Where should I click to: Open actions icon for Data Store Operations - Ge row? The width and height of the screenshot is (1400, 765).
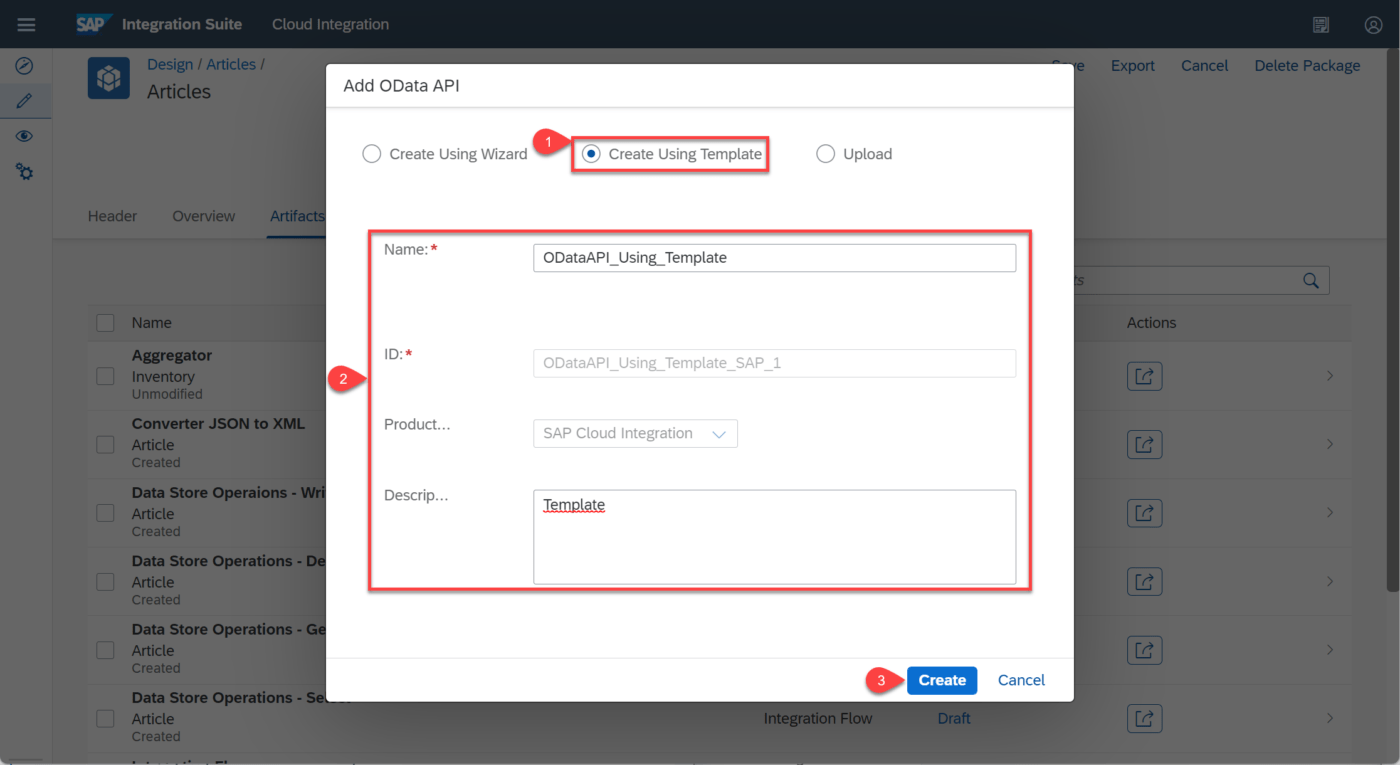[x=1145, y=650]
